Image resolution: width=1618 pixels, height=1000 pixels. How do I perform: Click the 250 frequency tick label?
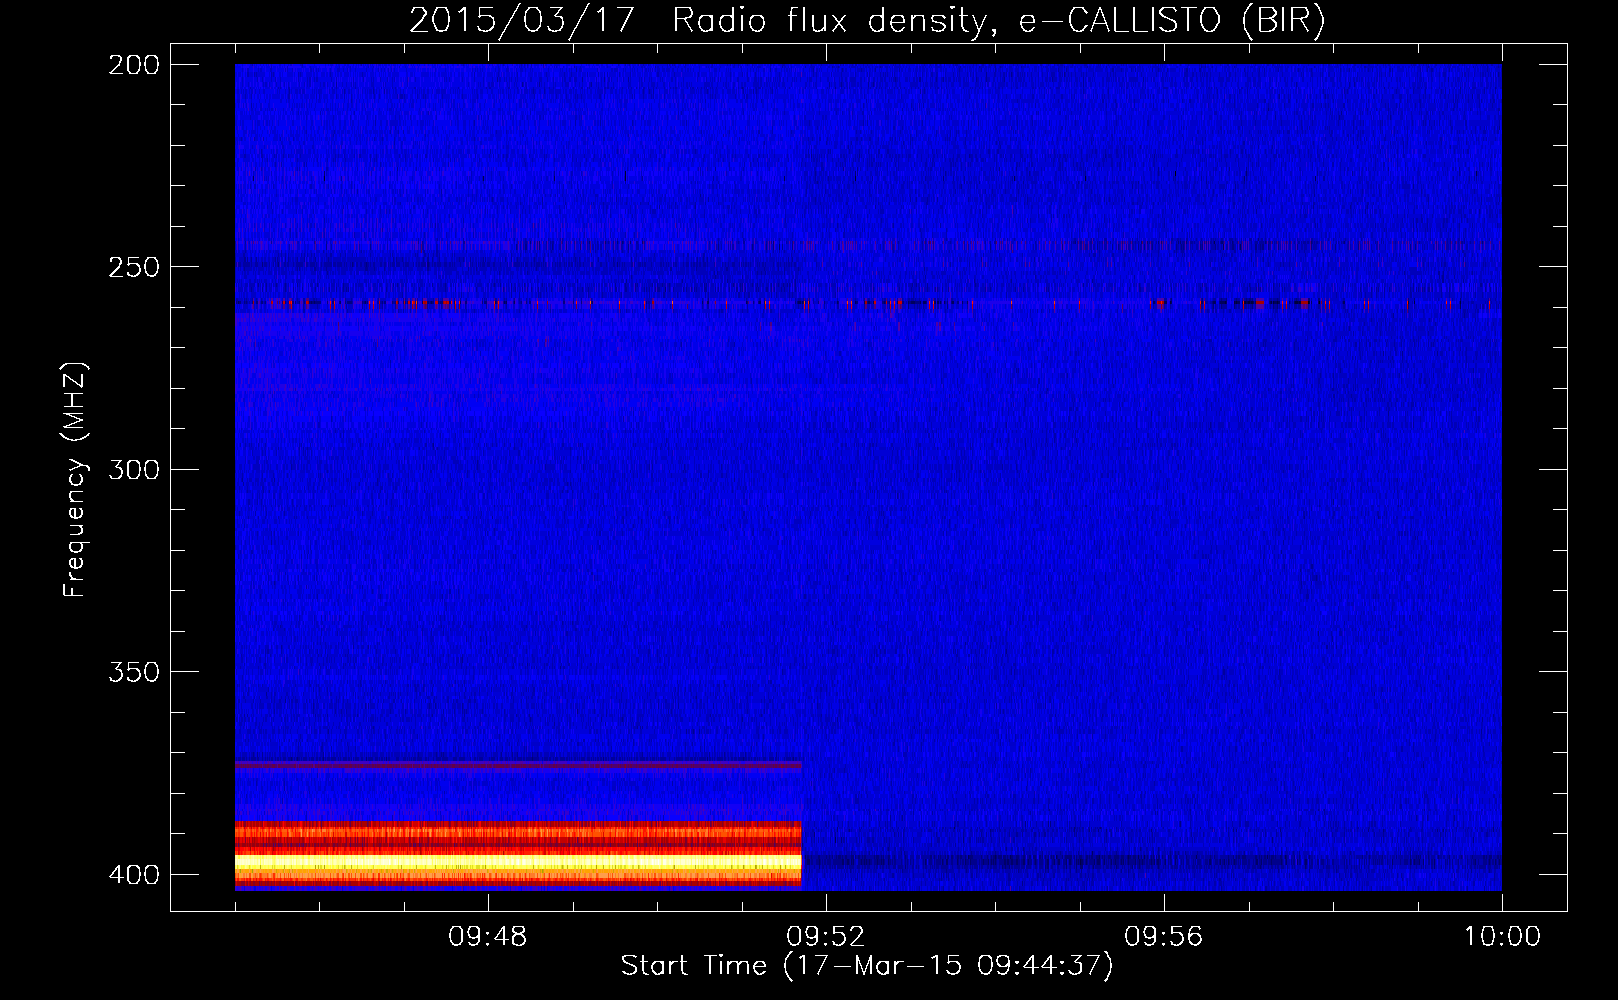pyautogui.click(x=134, y=267)
